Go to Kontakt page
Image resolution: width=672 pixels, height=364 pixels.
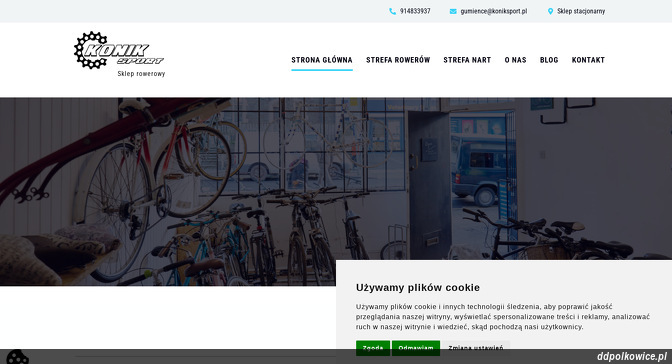pyautogui.click(x=588, y=60)
